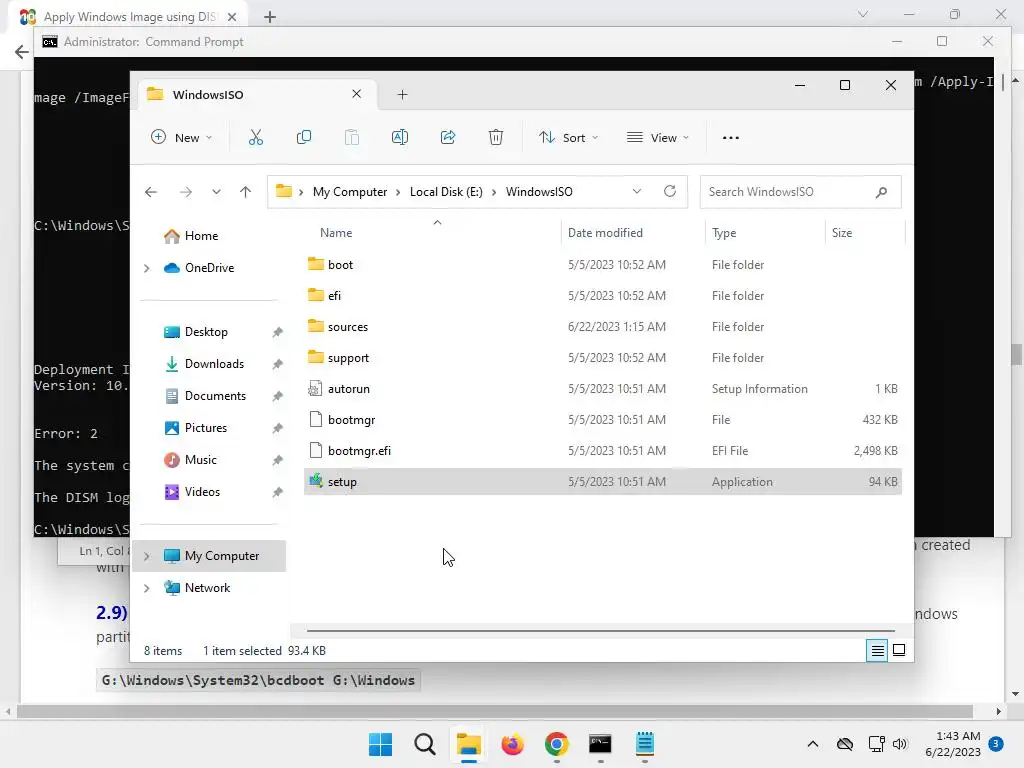Toggle the pin next to Documents
Screen dimensions: 1024x768
click(x=278, y=396)
